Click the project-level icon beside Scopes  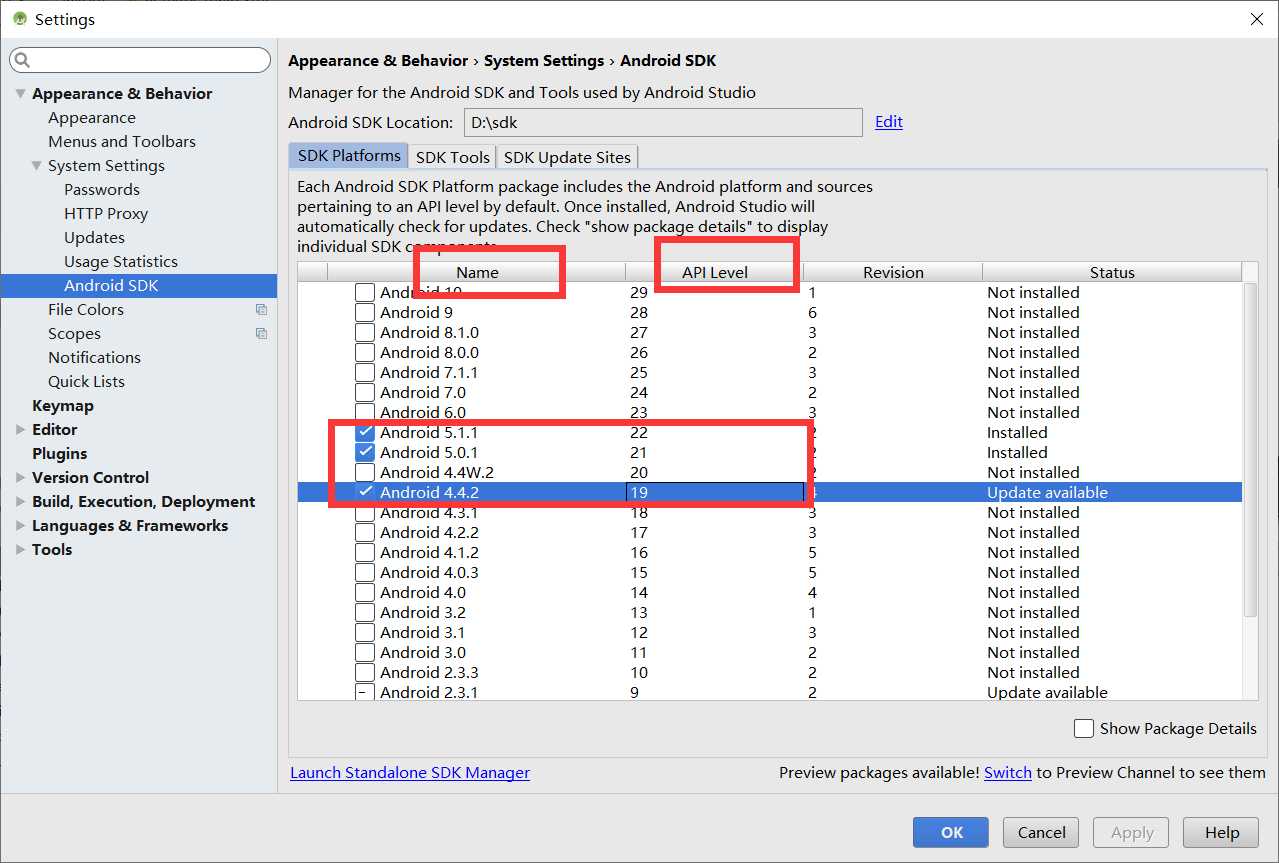click(261, 334)
